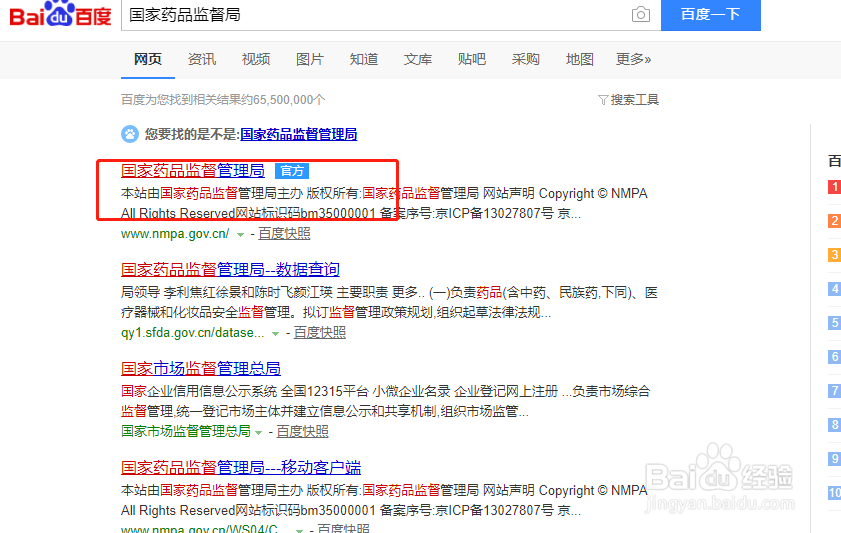Viewport: 841px width, 533px height.
Task: Open camera image search icon
Action: coord(640,14)
